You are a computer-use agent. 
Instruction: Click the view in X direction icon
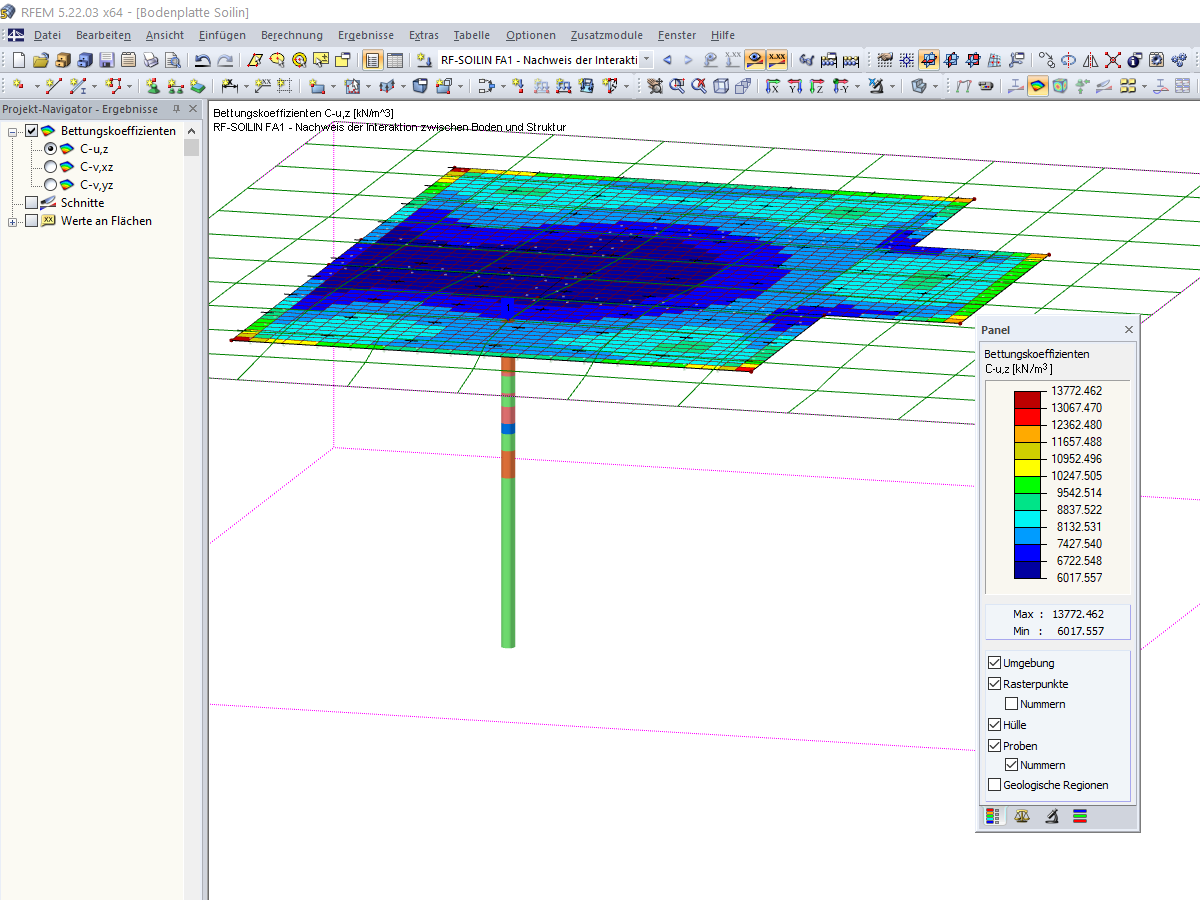point(772,87)
